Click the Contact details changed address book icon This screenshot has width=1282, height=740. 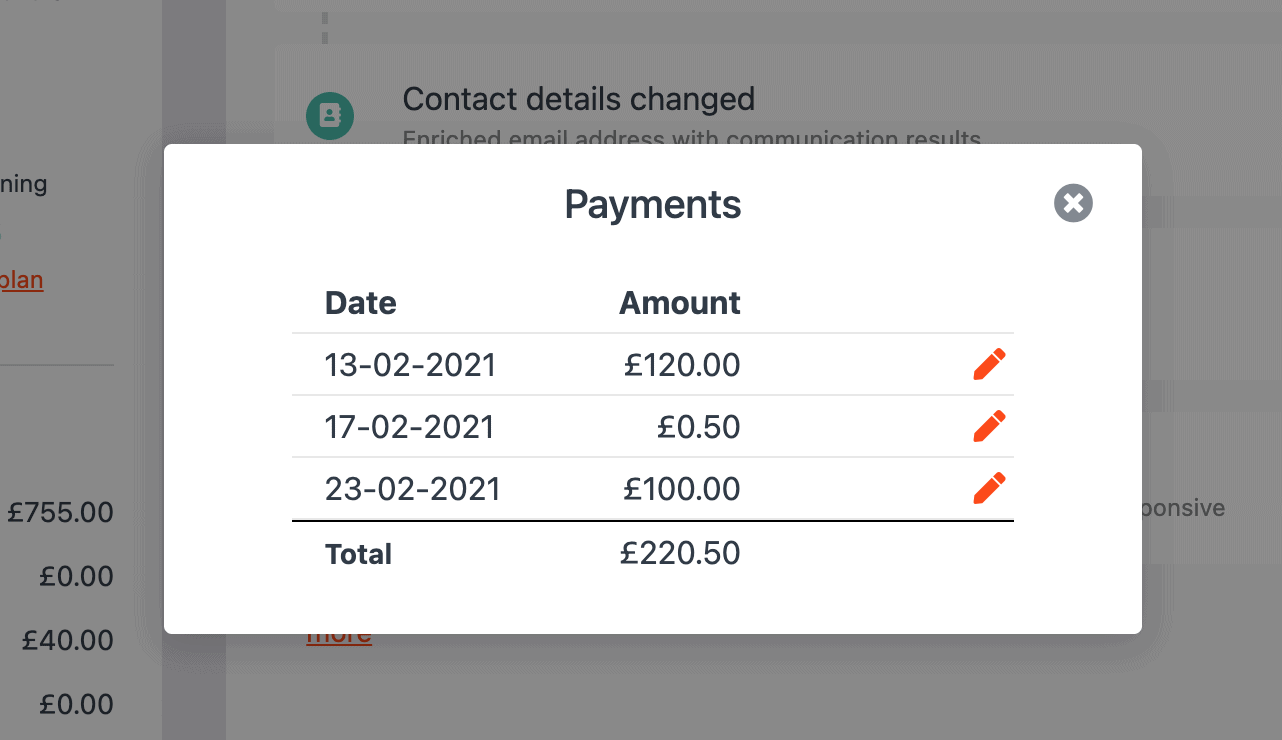click(329, 116)
